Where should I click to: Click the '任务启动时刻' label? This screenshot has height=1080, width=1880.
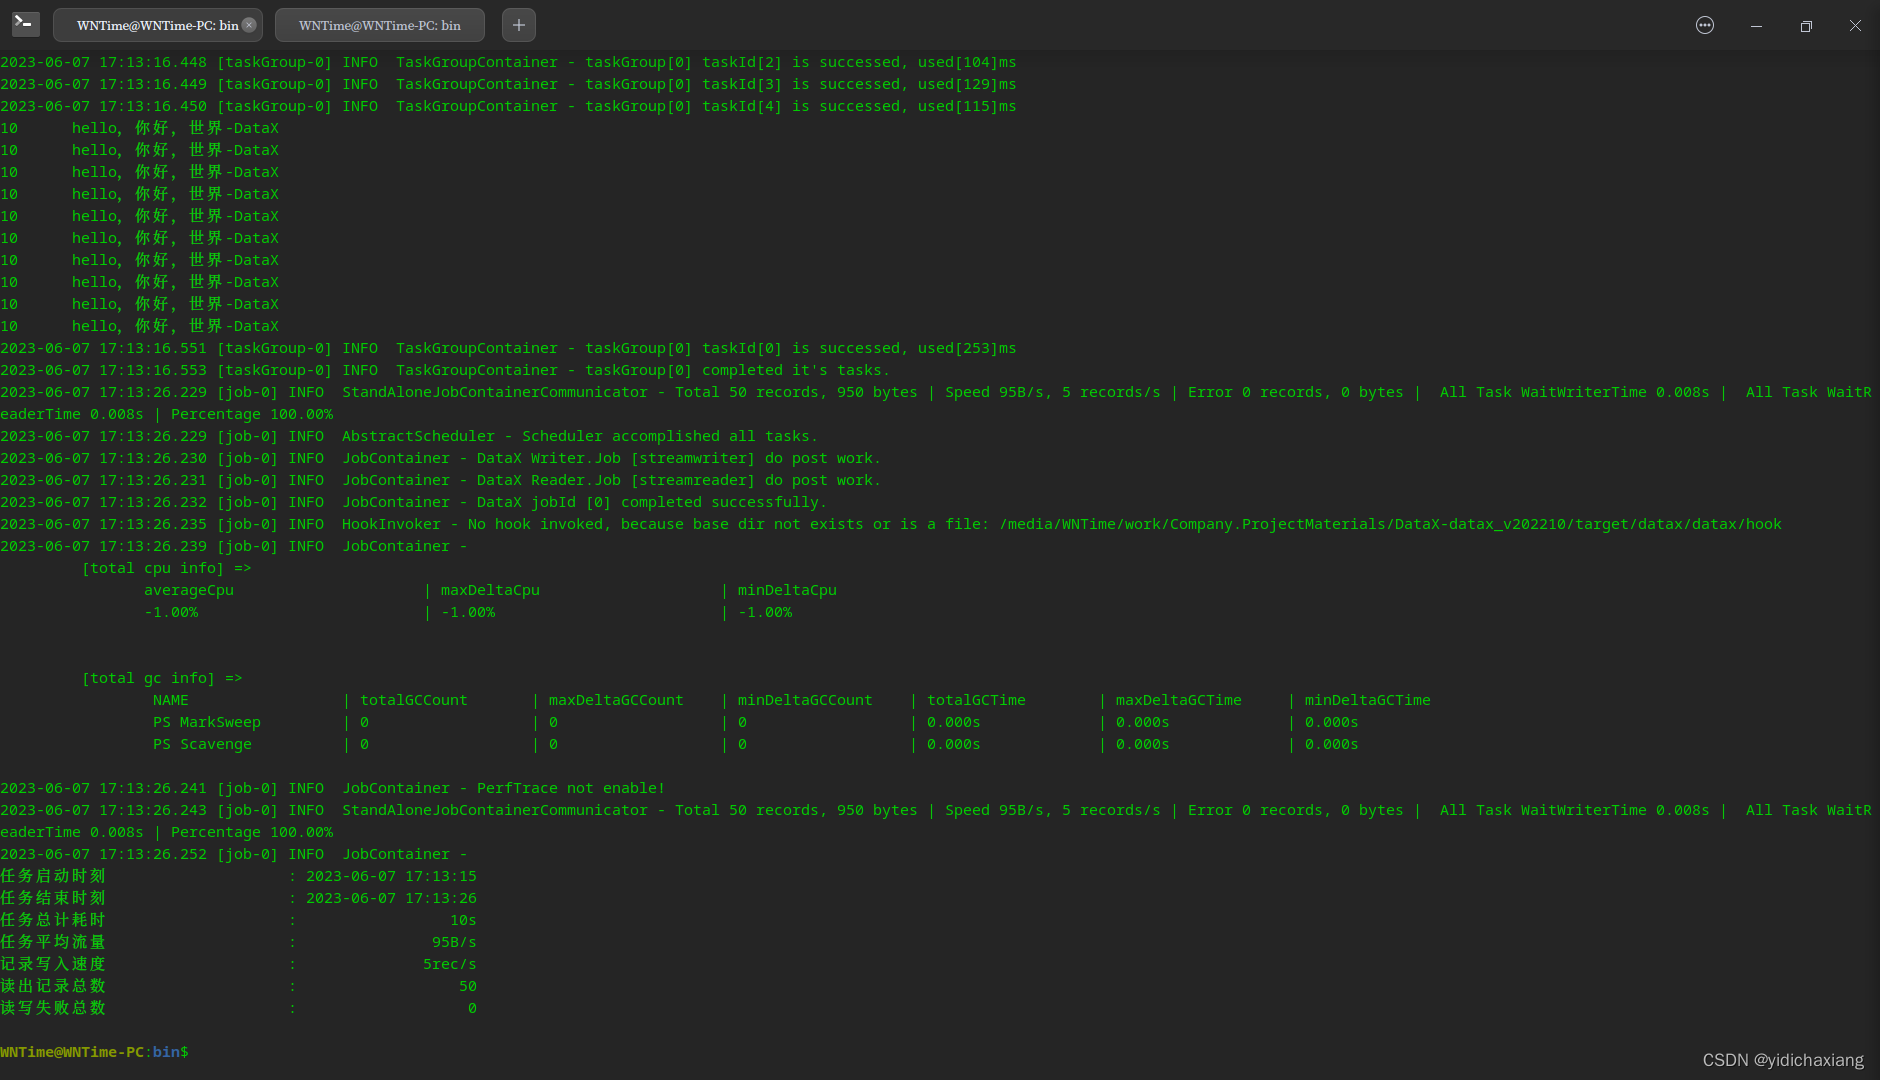tap(53, 876)
